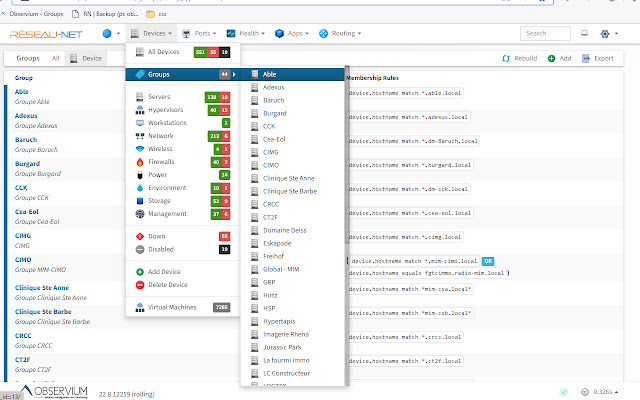Click the Add group button
Image resolution: width=640 pixels, height=400 pixels.
[560, 58]
